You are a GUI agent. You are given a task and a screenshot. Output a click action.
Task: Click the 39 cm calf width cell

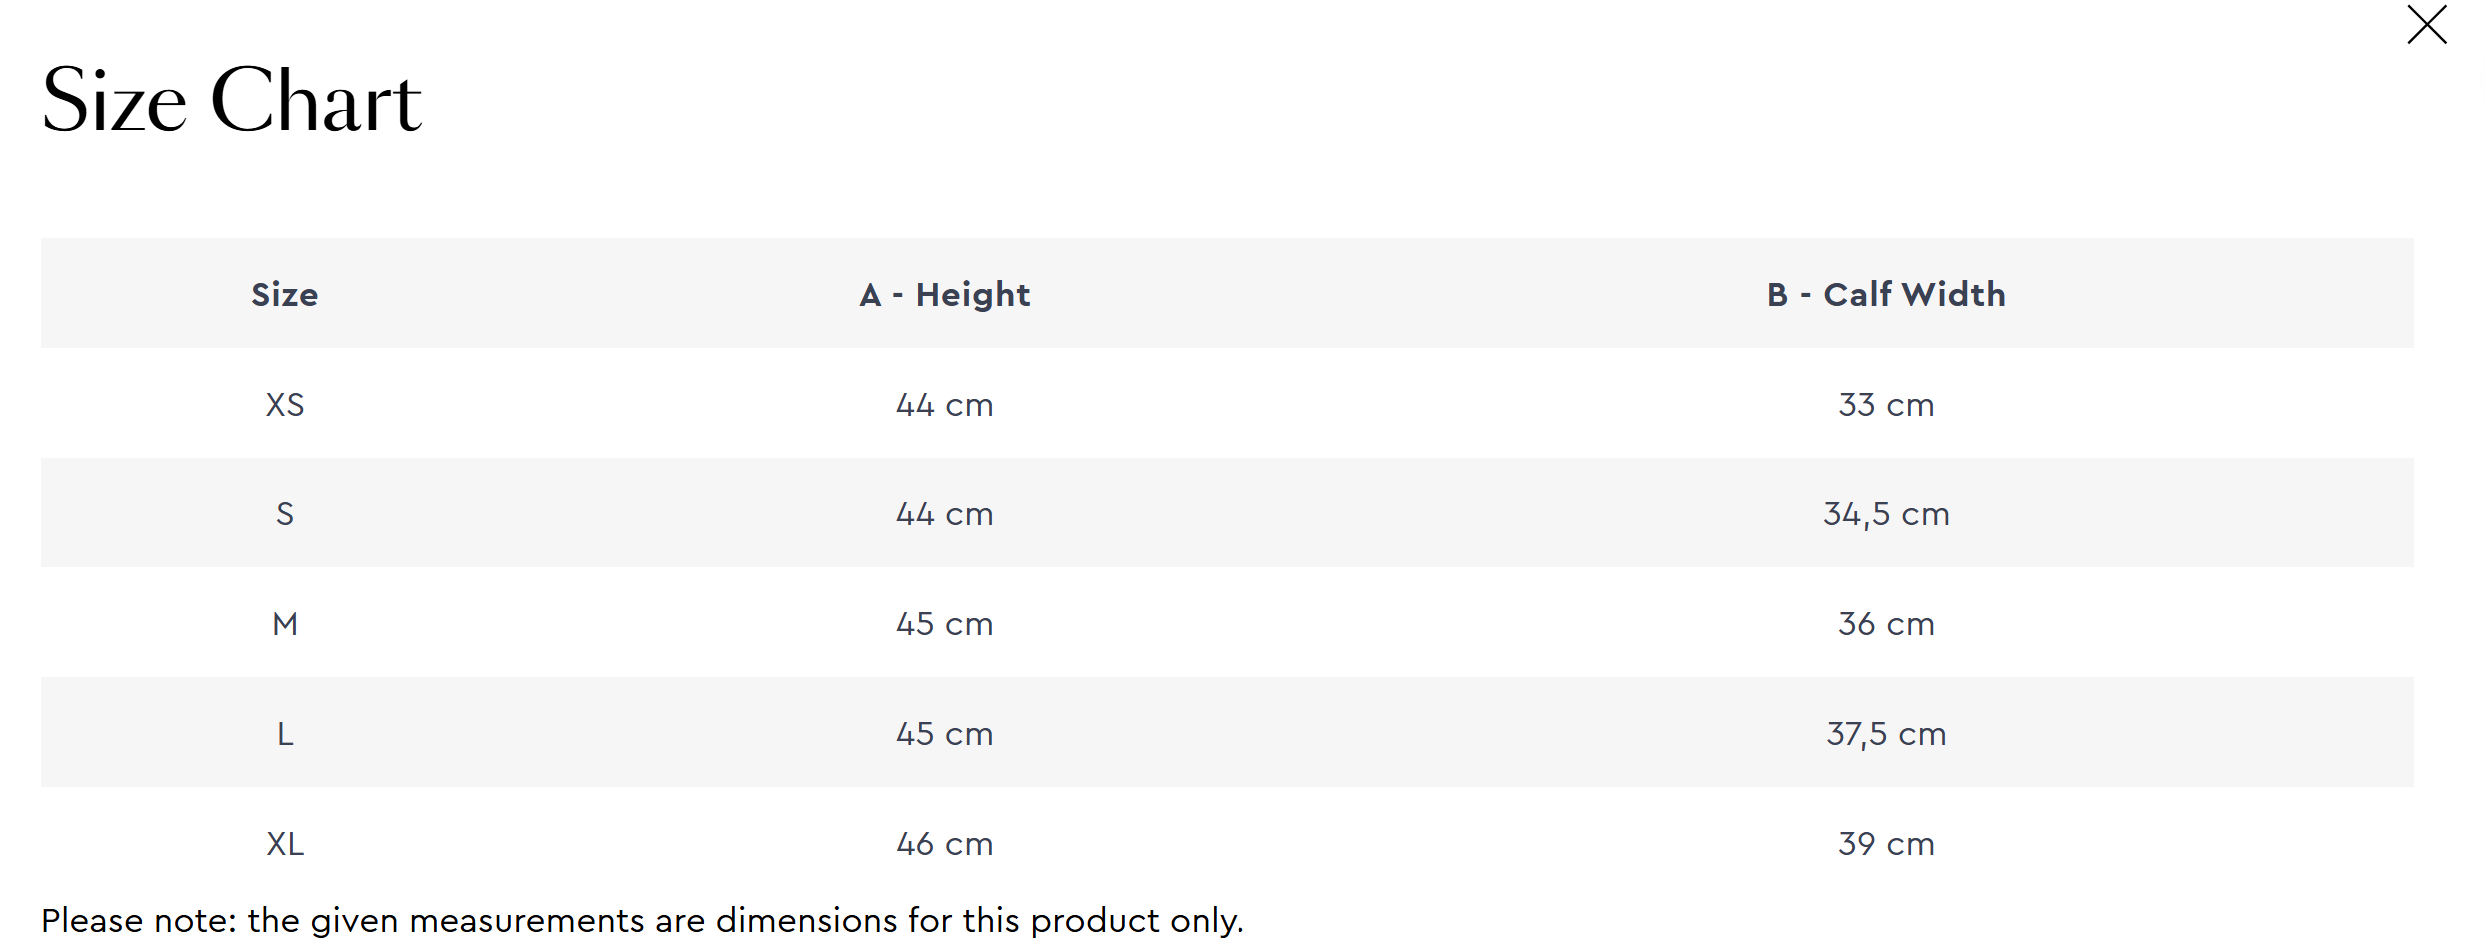(x=1886, y=844)
